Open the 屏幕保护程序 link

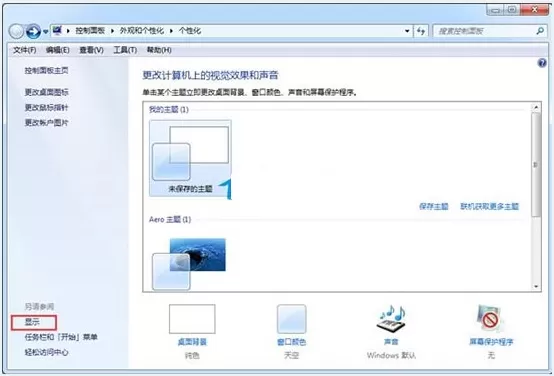[491, 342]
